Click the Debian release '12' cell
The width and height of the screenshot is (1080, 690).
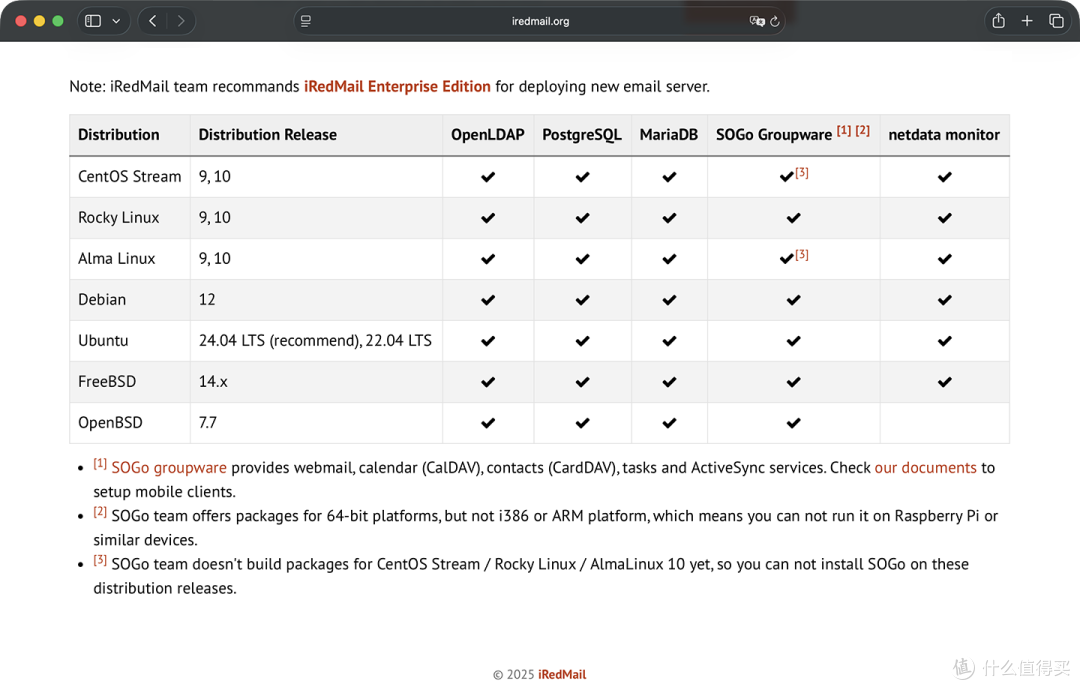tap(316, 300)
